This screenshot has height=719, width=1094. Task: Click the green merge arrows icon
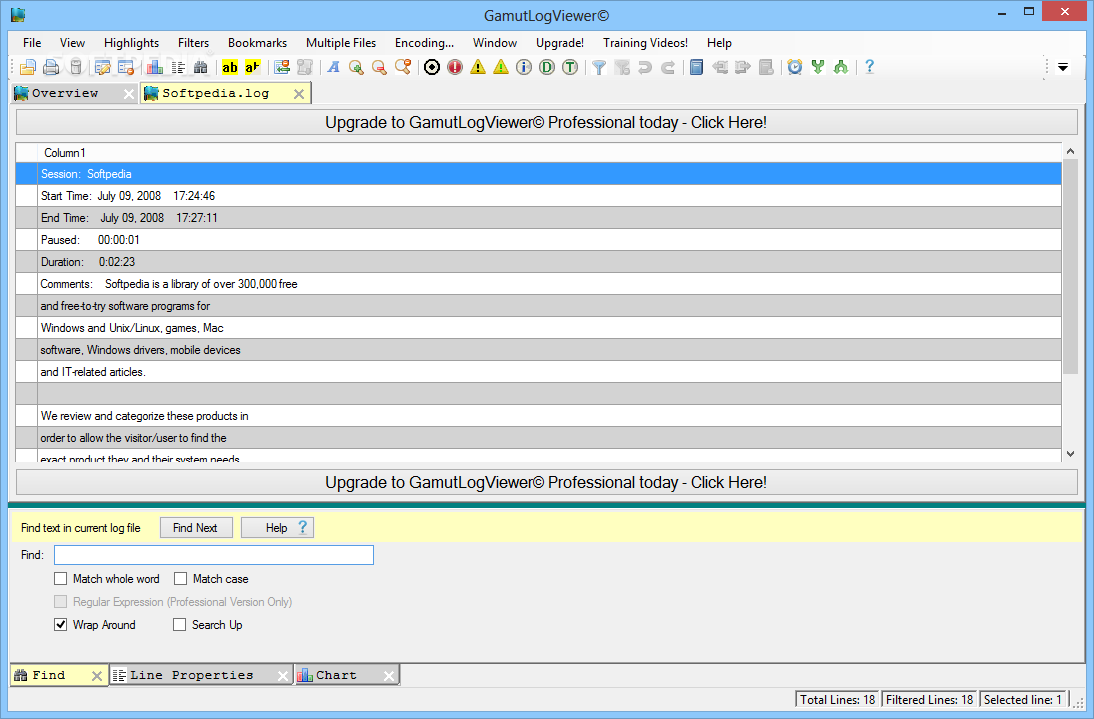click(841, 68)
